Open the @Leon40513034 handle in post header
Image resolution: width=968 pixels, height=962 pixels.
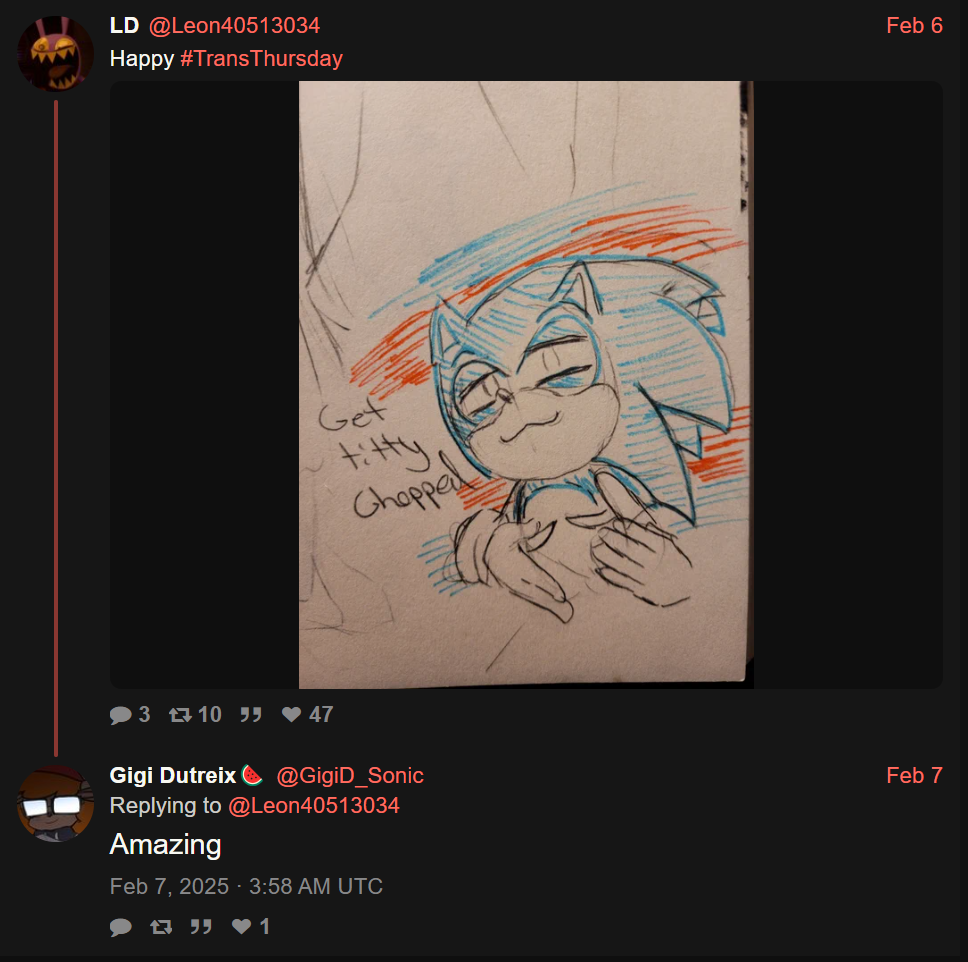pos(235,26)
